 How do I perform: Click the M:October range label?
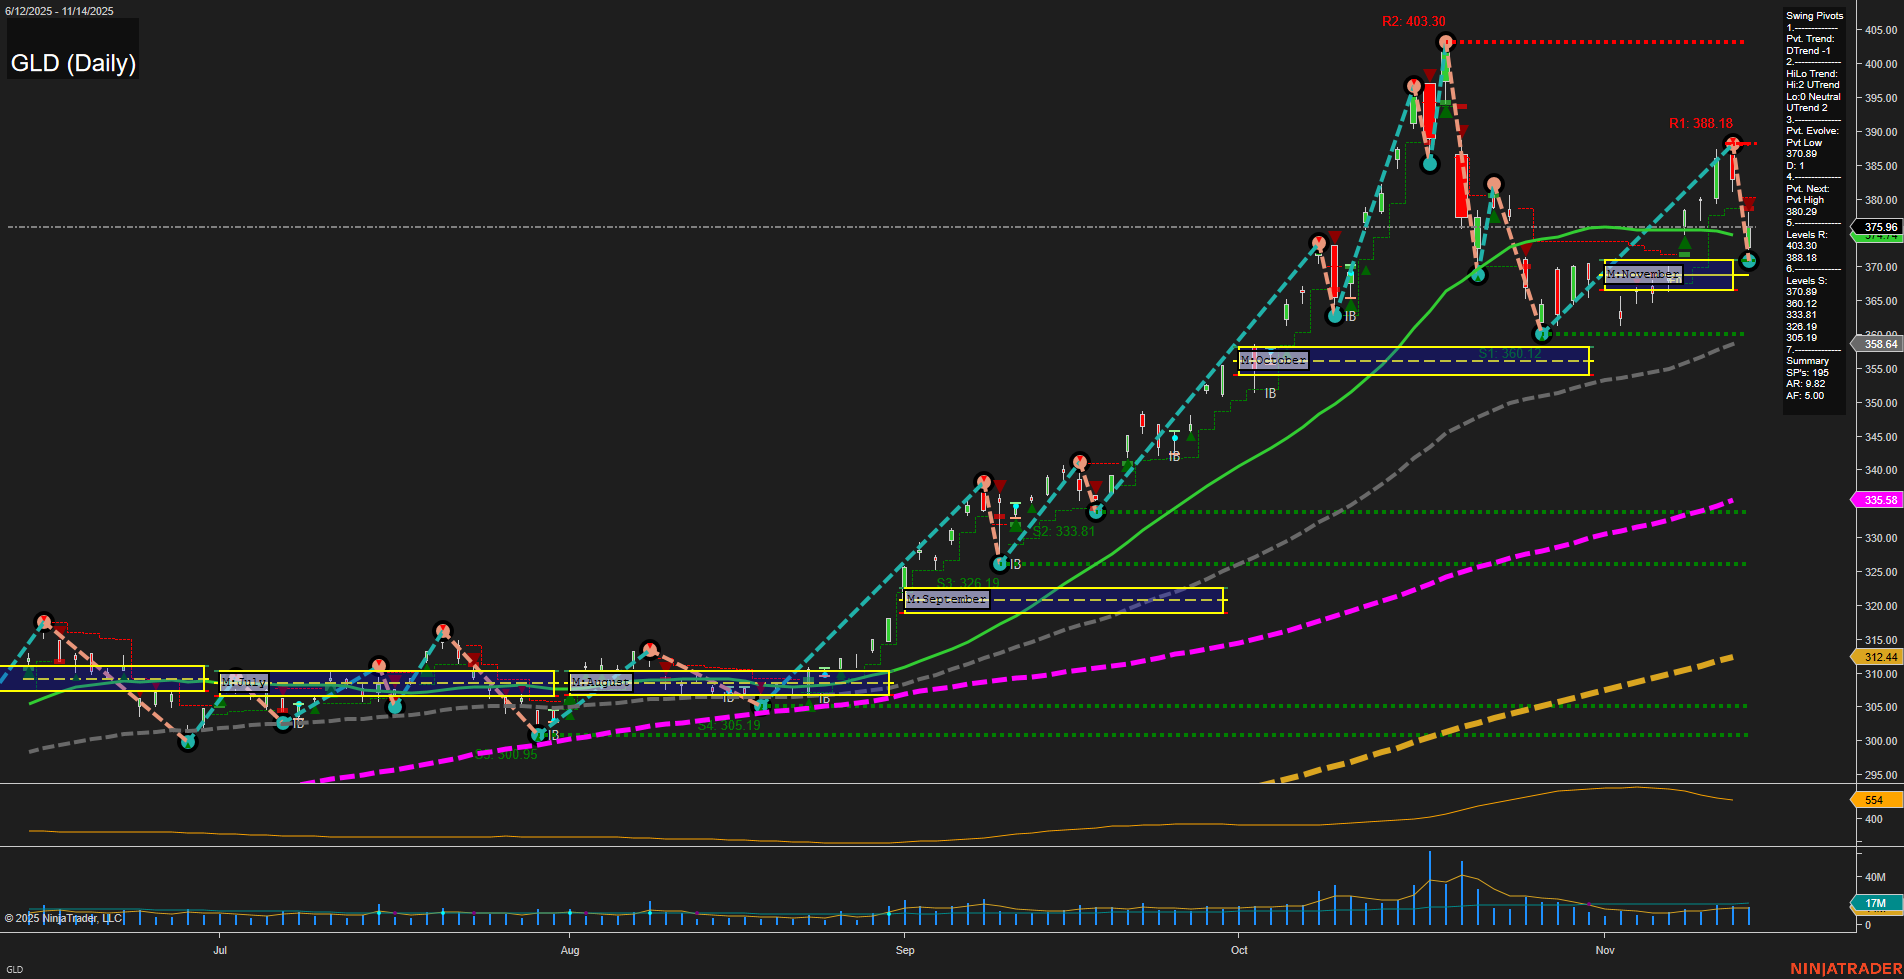1272,359
